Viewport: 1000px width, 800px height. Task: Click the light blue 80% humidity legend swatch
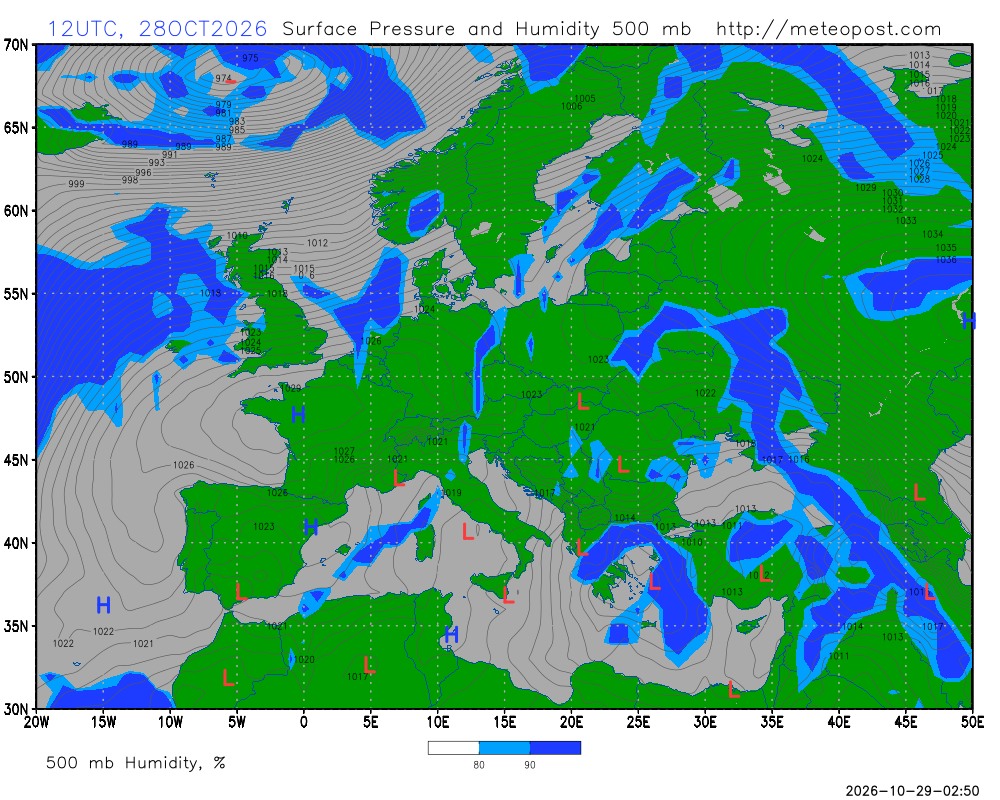point(504,748)
